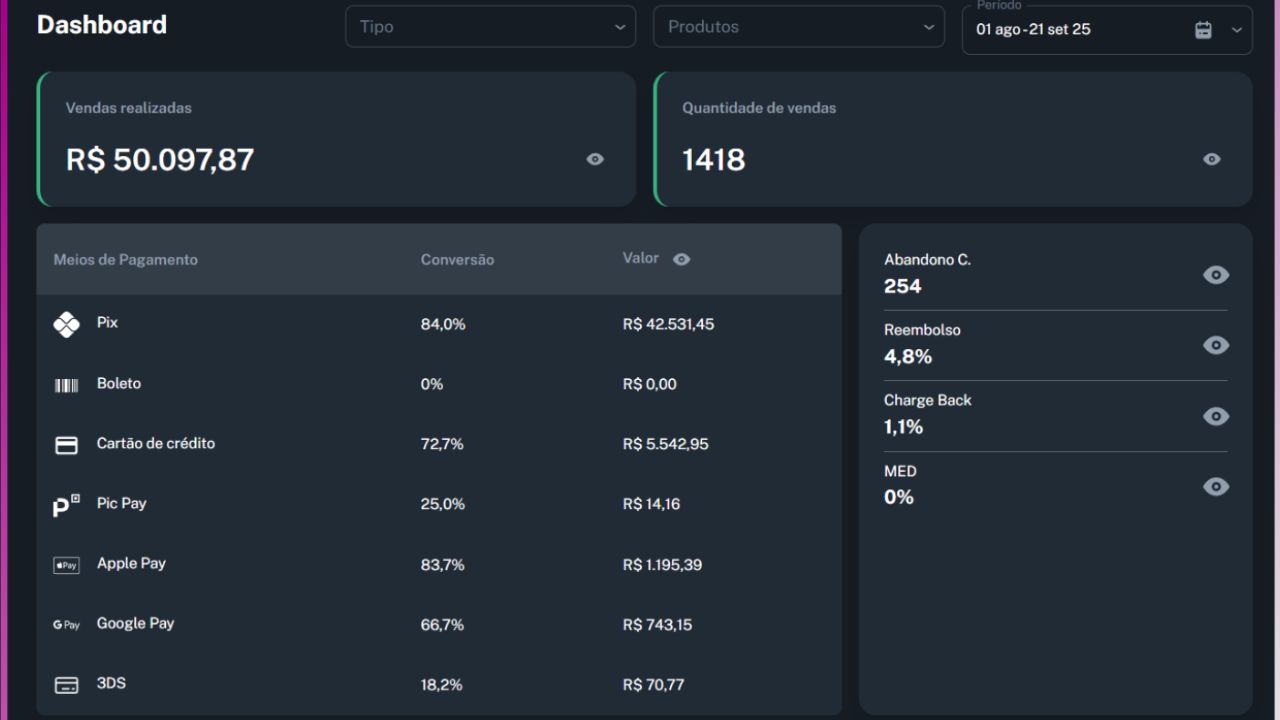This screenshot has height=720, width=1280.
Task: Click the Cartão de crédito card icon
Action: (66, 444)
